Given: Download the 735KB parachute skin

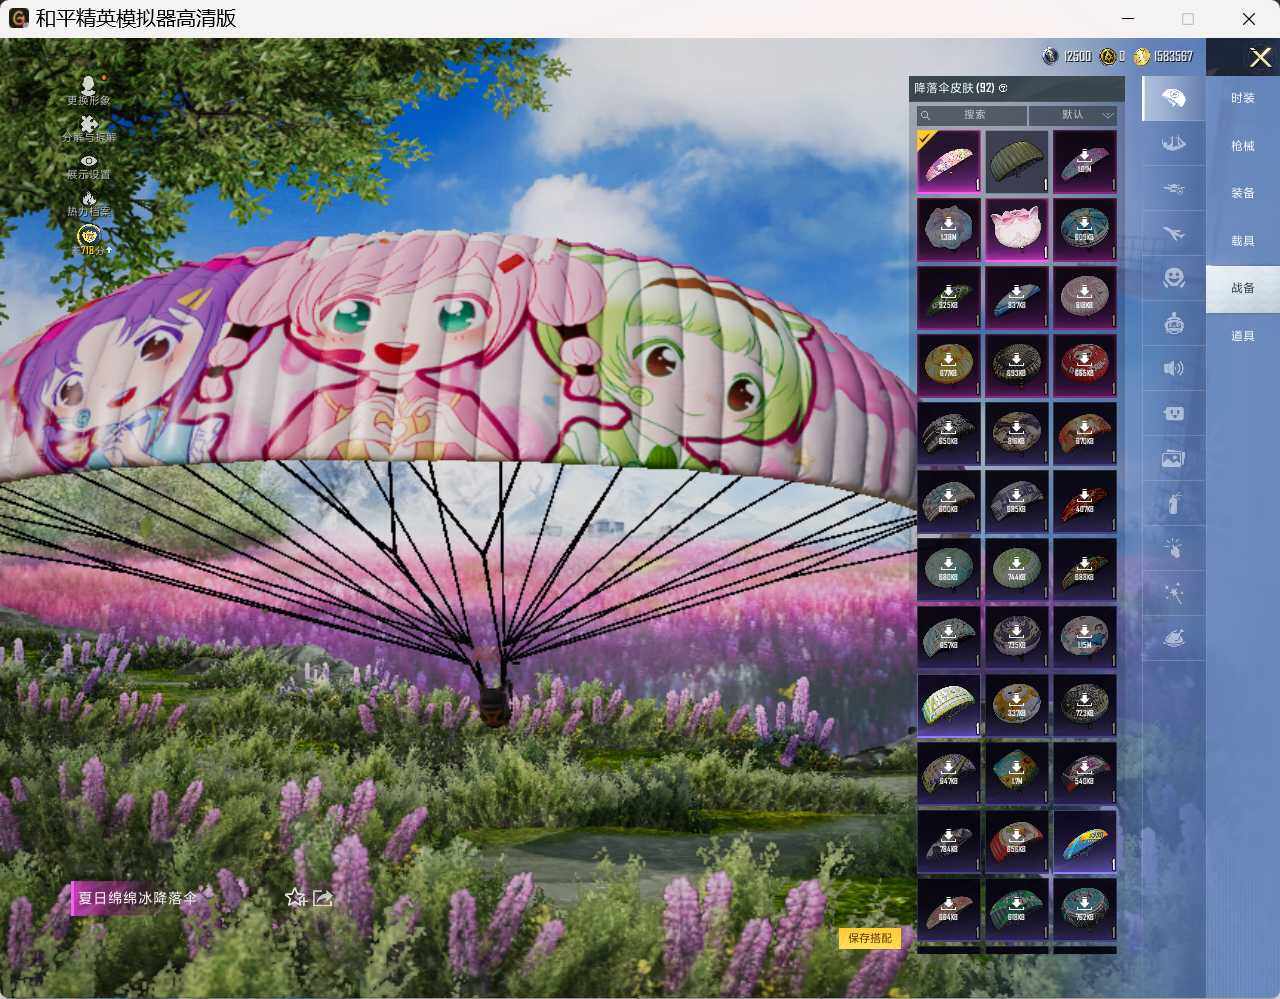Looking at the screenshot, I should tap(1017, 638).
